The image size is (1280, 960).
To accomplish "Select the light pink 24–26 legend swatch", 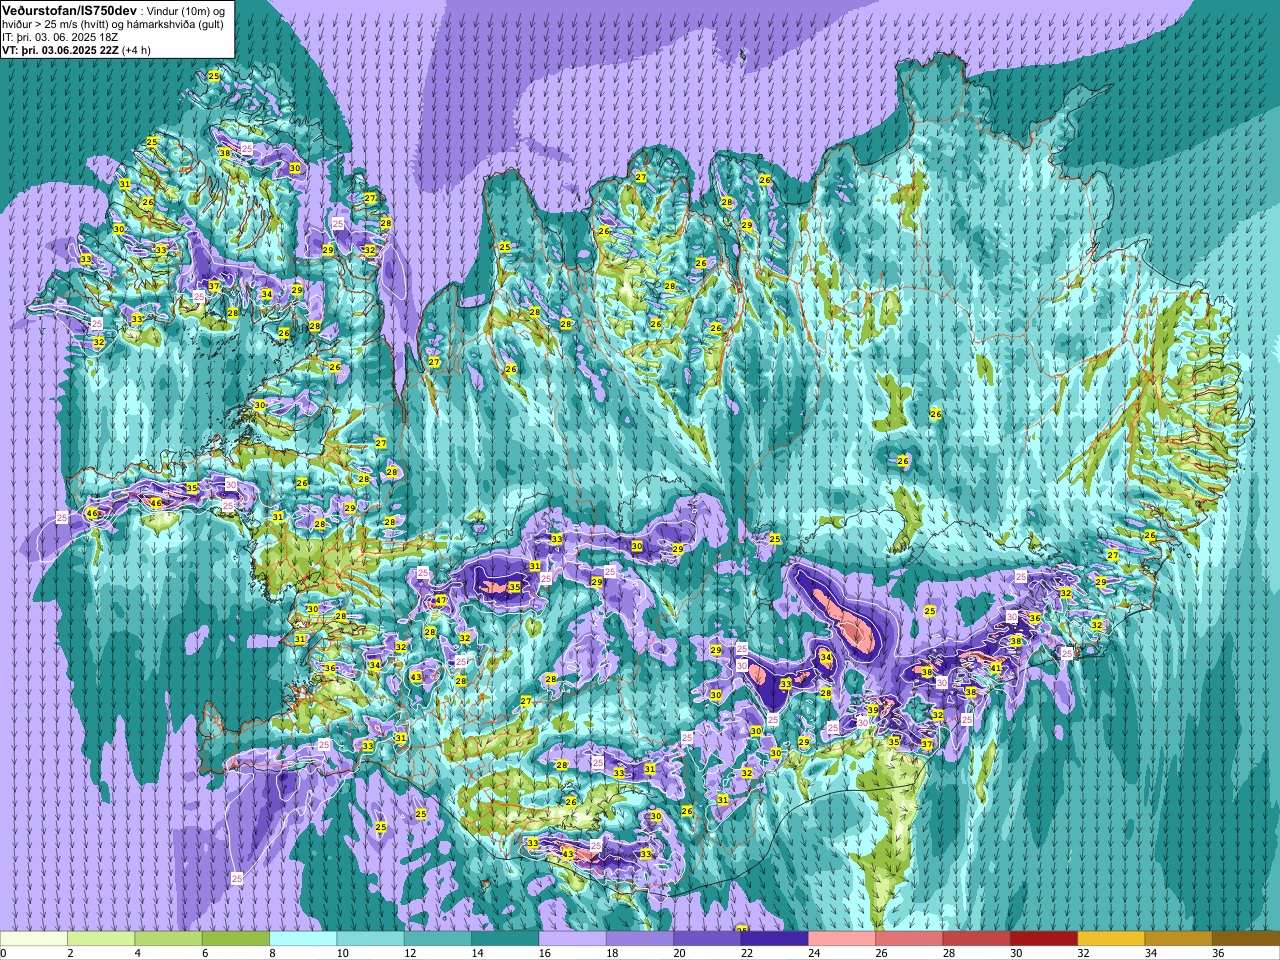I will click(842, 939).
